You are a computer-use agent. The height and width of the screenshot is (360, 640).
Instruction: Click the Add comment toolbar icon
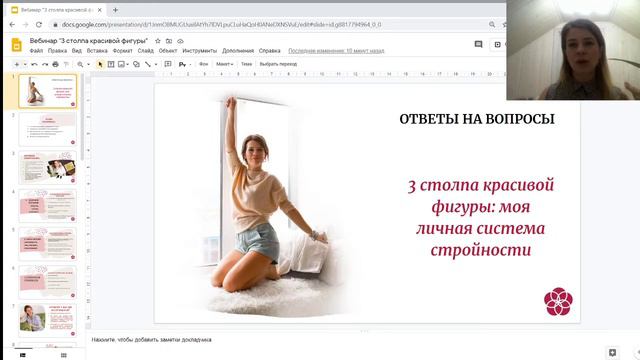click(168, 64)
